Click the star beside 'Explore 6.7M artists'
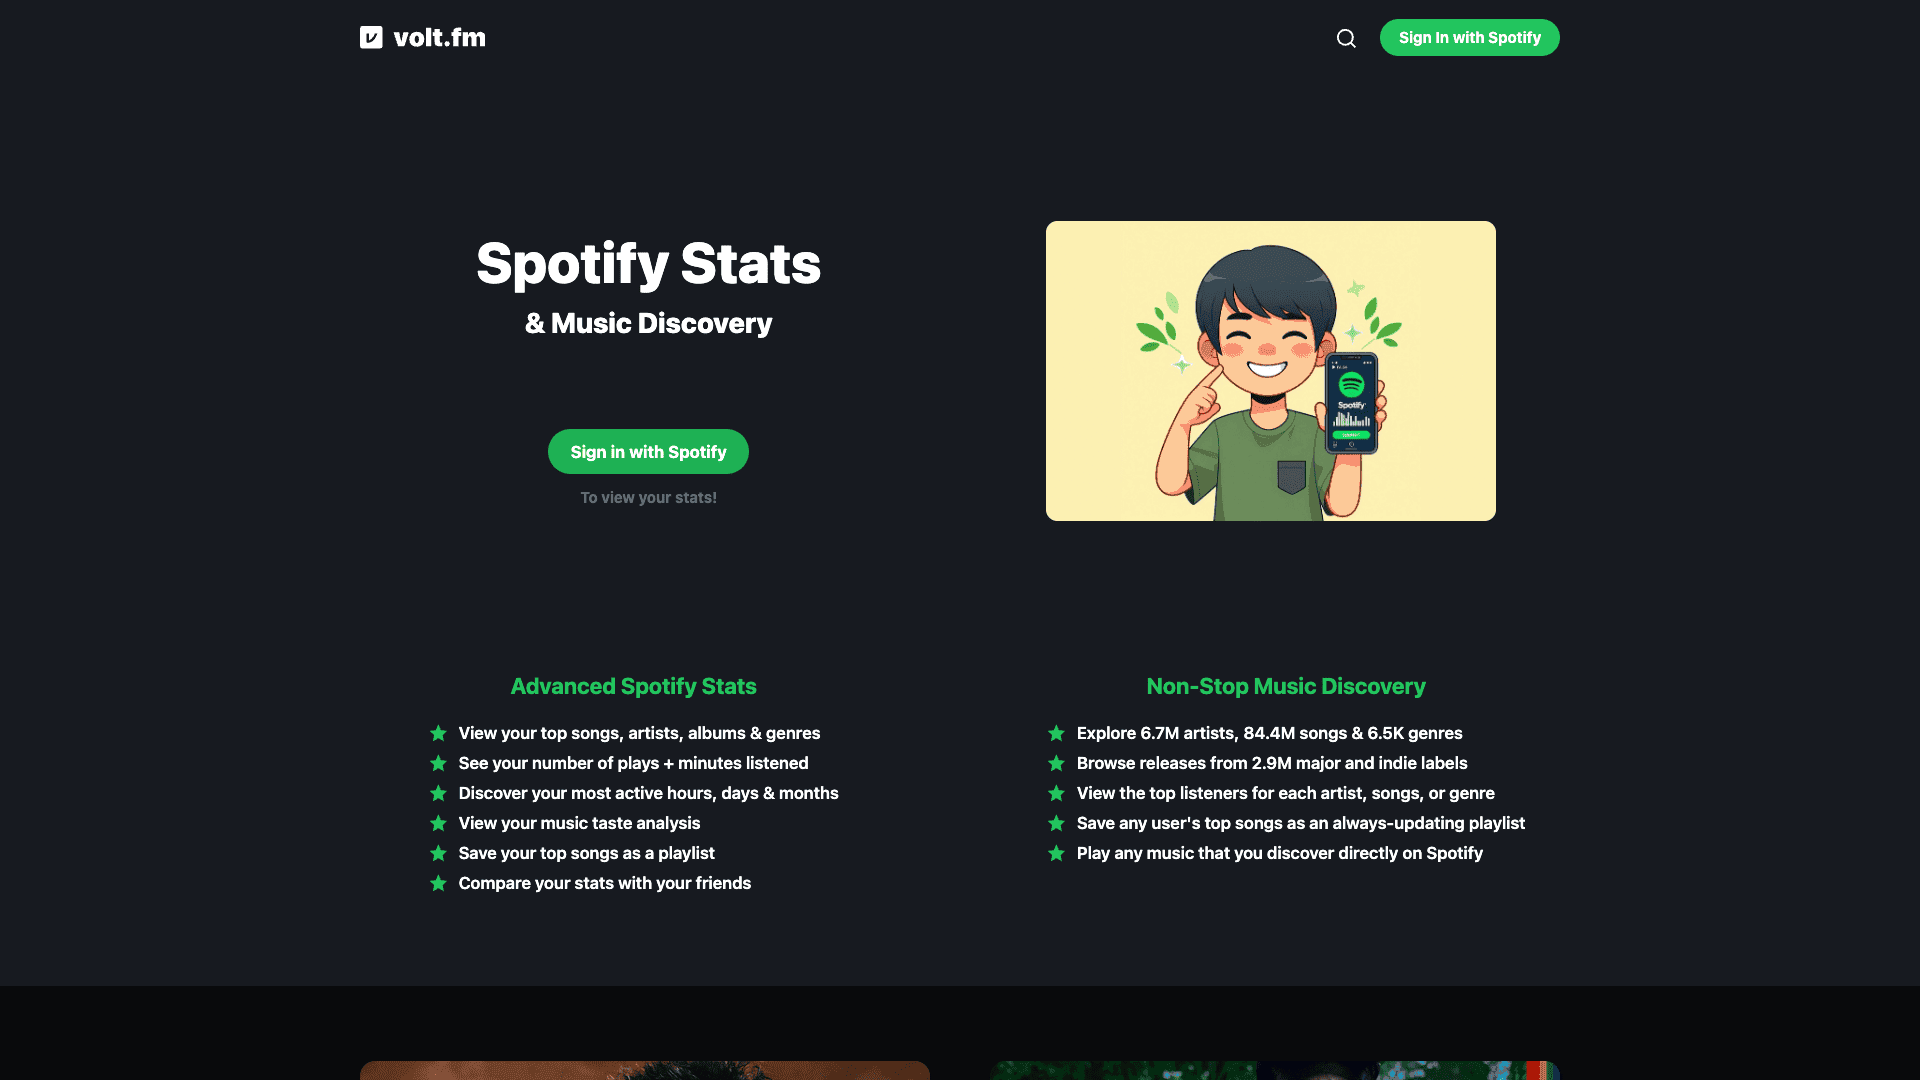The height and width of the screenshot is (1080, 1920). click(1056, 733)
